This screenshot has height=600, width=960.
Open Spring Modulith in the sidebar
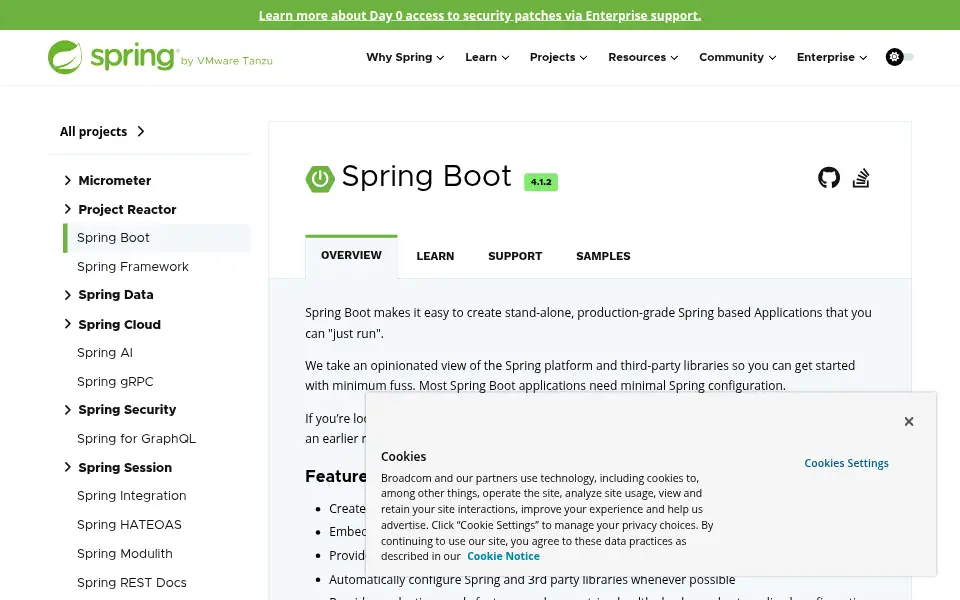tap(125, 553)
